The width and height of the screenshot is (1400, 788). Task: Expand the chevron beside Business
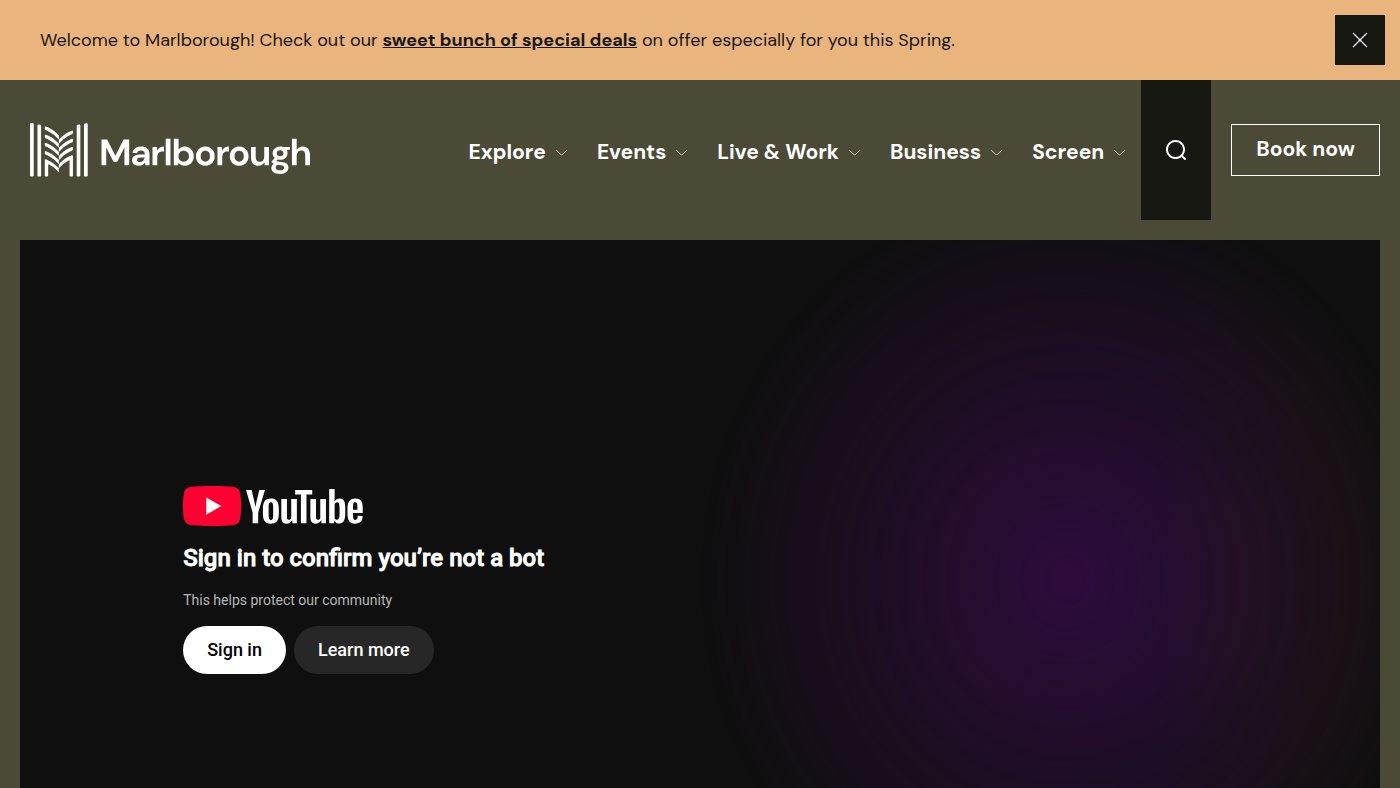click(x=997, y=153)
